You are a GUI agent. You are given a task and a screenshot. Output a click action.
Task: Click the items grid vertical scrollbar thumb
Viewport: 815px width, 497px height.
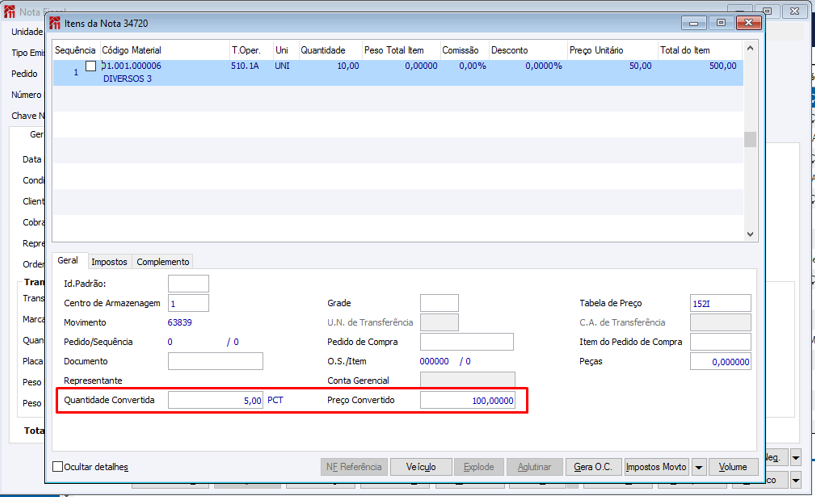(750, 139)
